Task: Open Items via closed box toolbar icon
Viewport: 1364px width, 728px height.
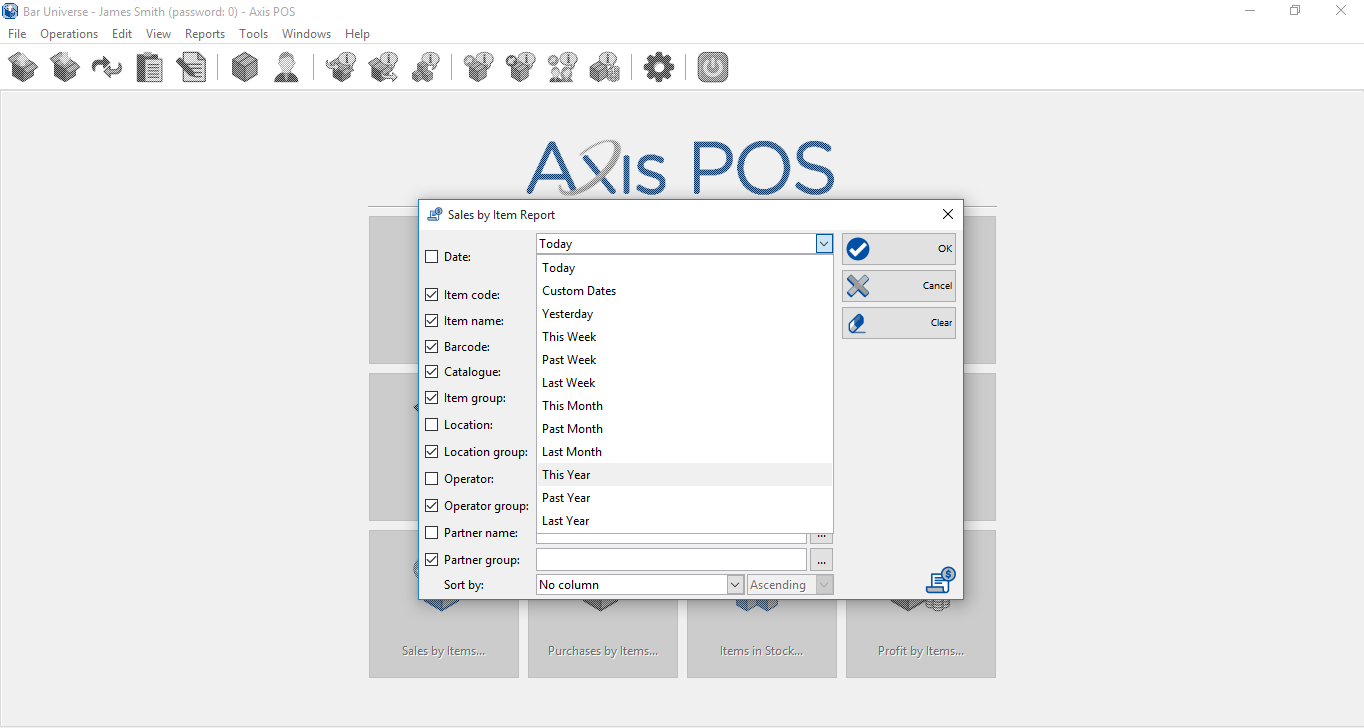Action: click(245, 68)
